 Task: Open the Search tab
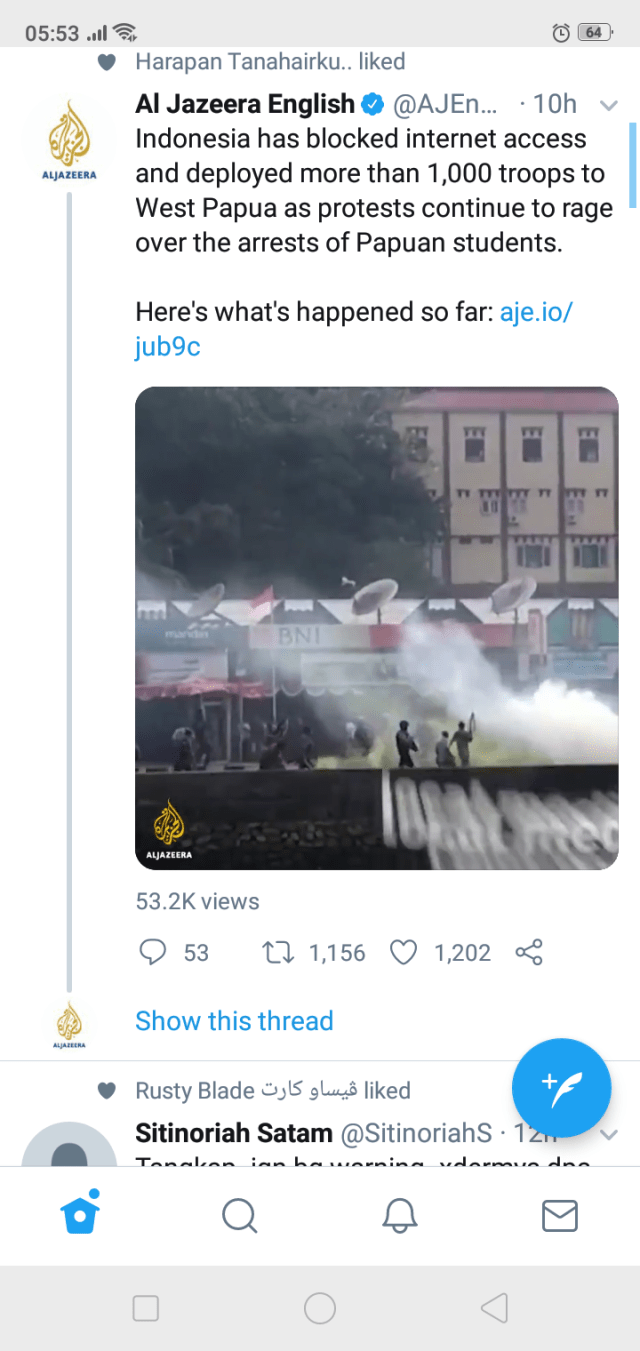tap(240, 1215)
